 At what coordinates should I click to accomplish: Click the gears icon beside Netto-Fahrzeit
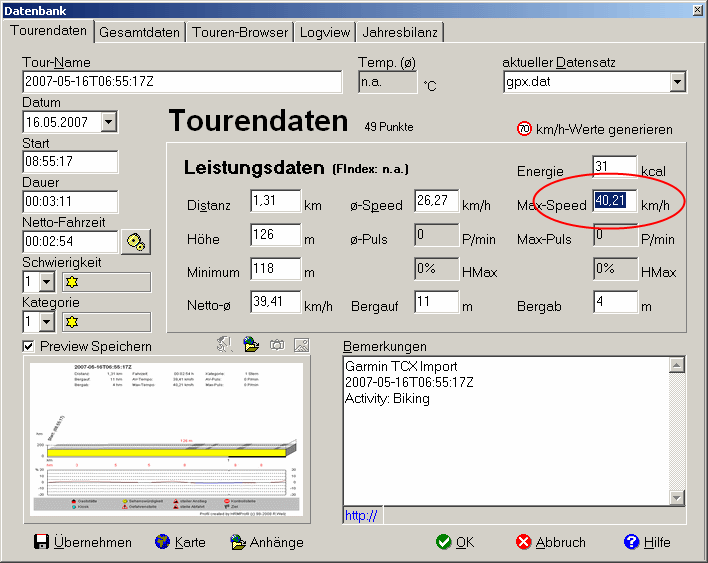tap(136, 242)
